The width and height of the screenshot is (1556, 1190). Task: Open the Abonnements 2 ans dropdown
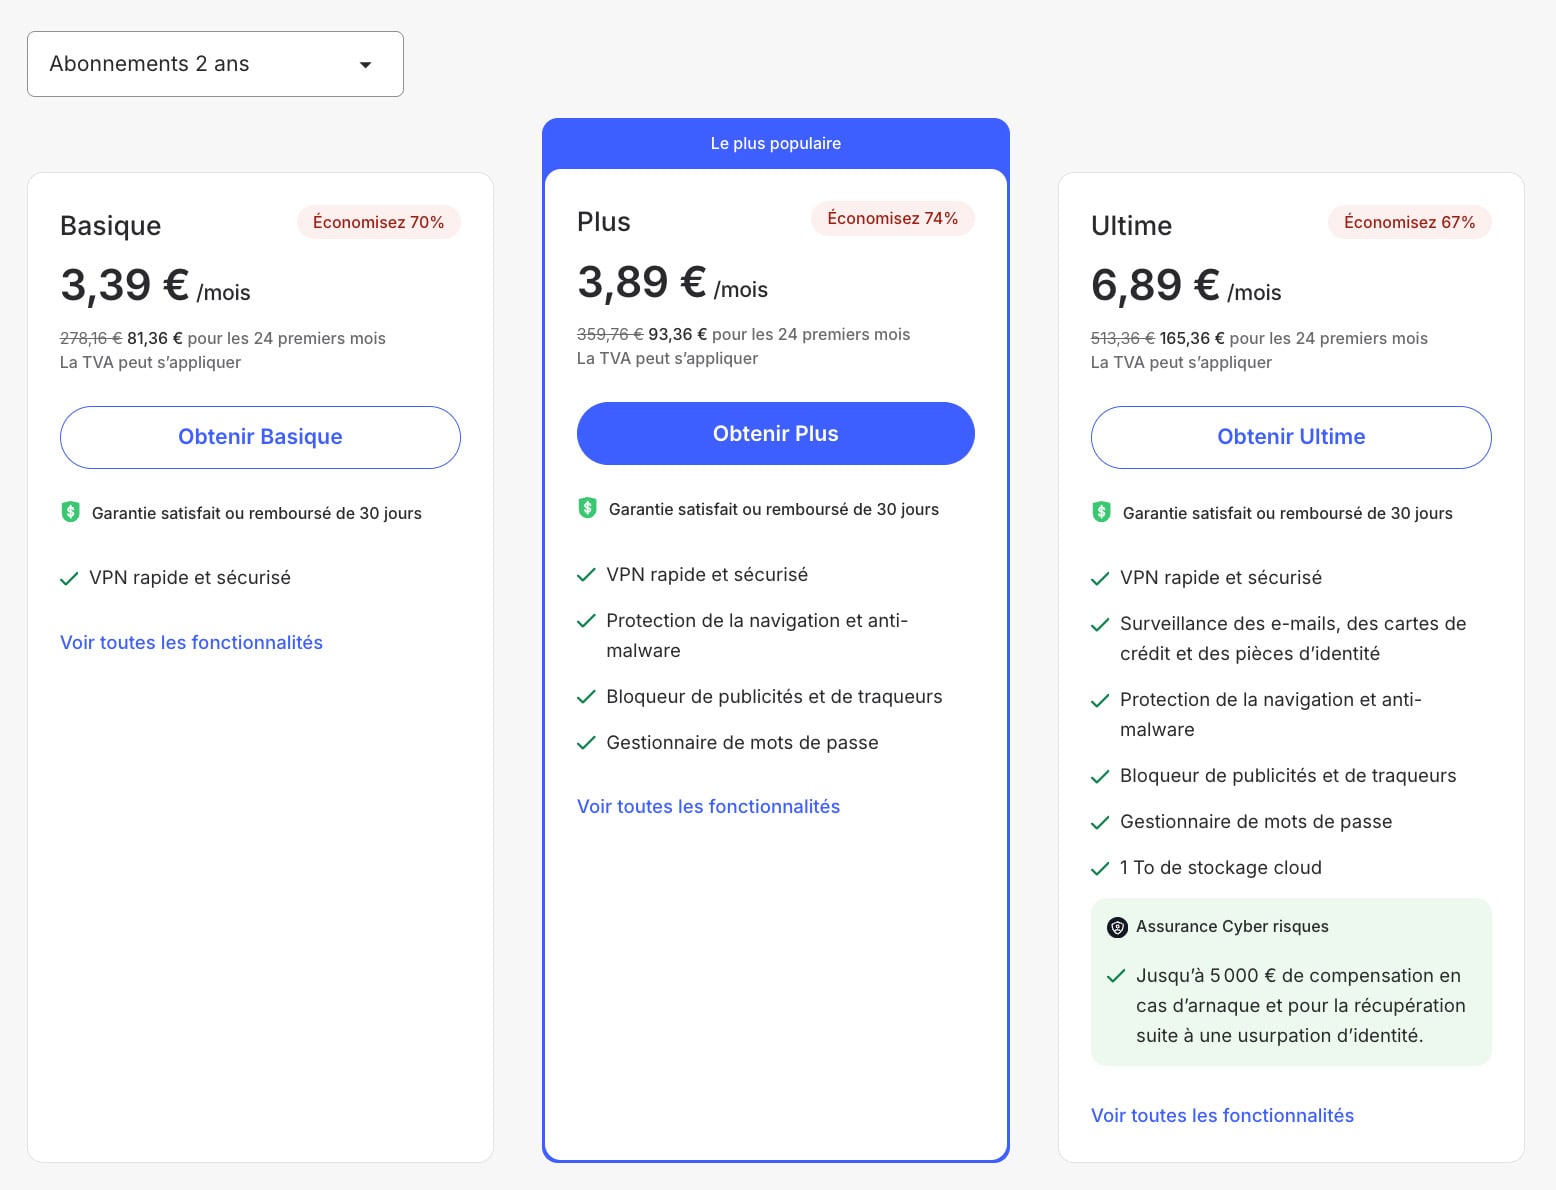215,63
